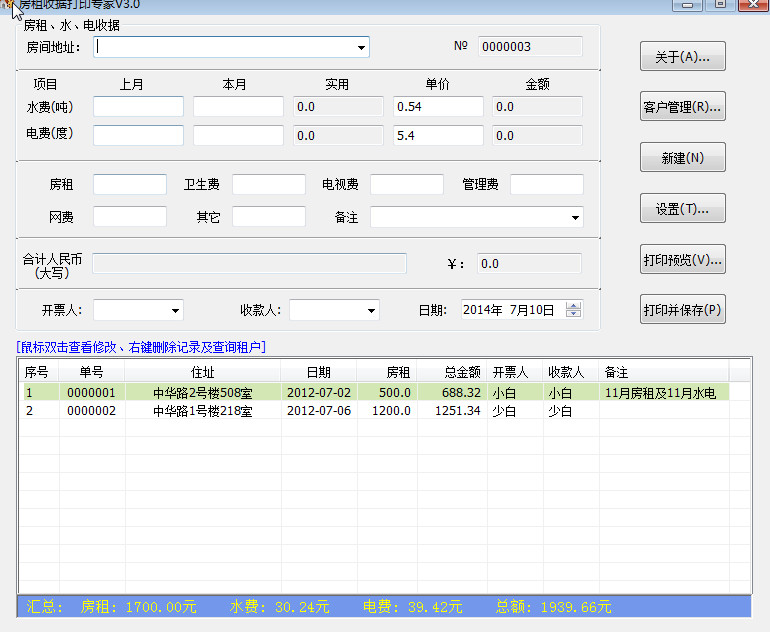Click the 房租 input field
The image size is (770, 632).
click(130, 185)
